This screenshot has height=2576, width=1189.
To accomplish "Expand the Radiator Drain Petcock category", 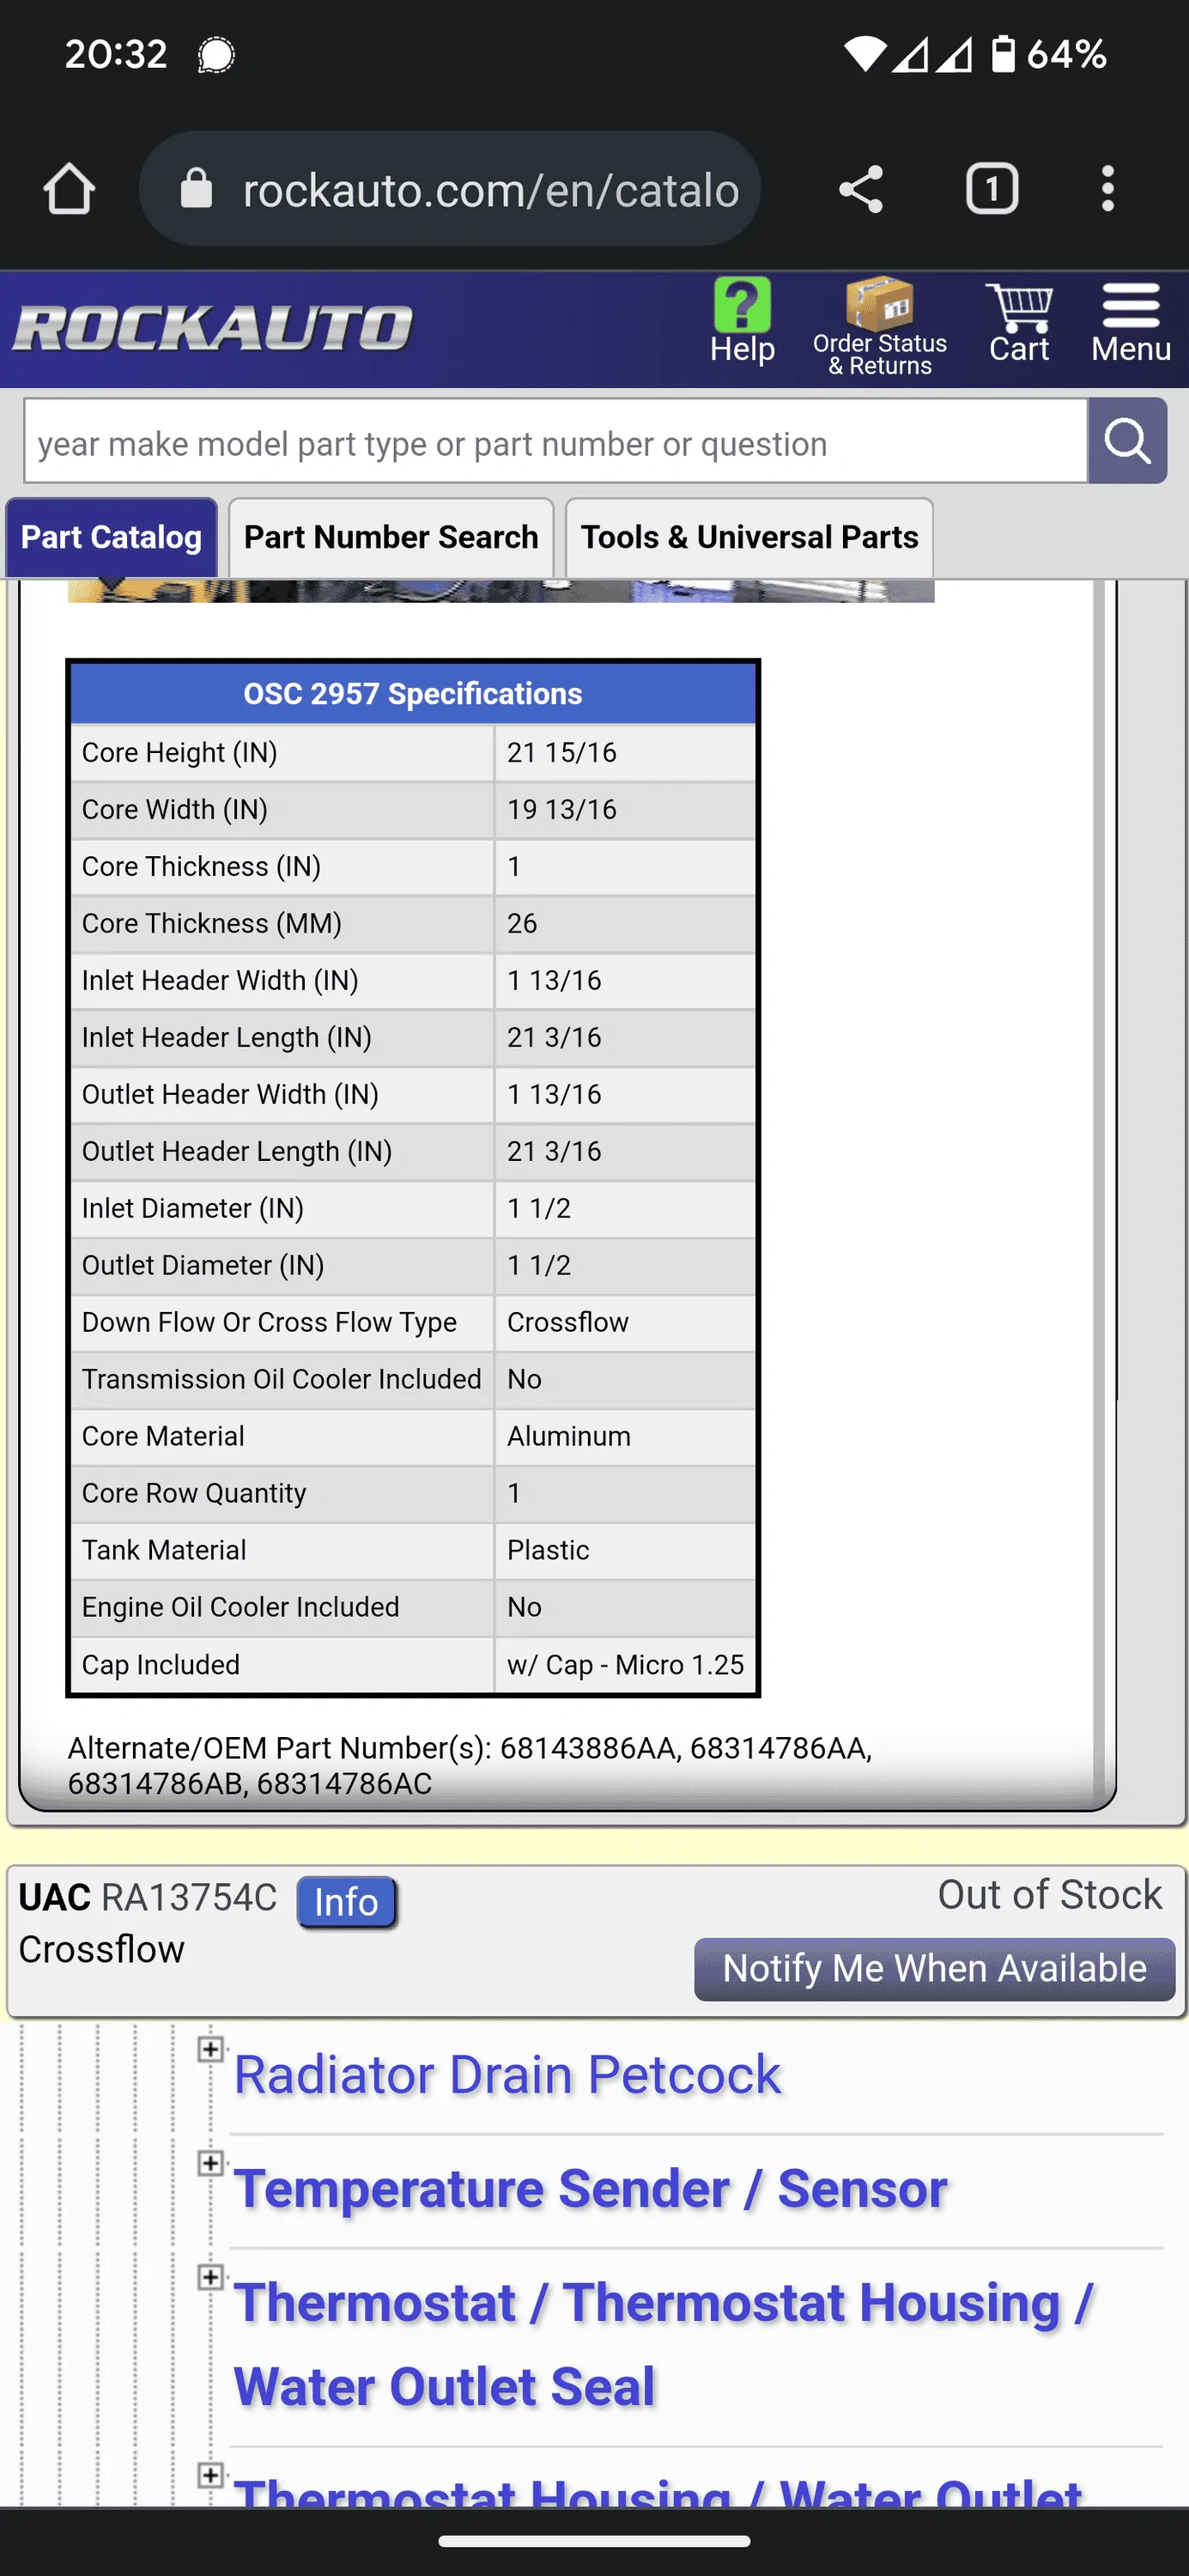I will pyautogui.click(x=210, y=2049).
